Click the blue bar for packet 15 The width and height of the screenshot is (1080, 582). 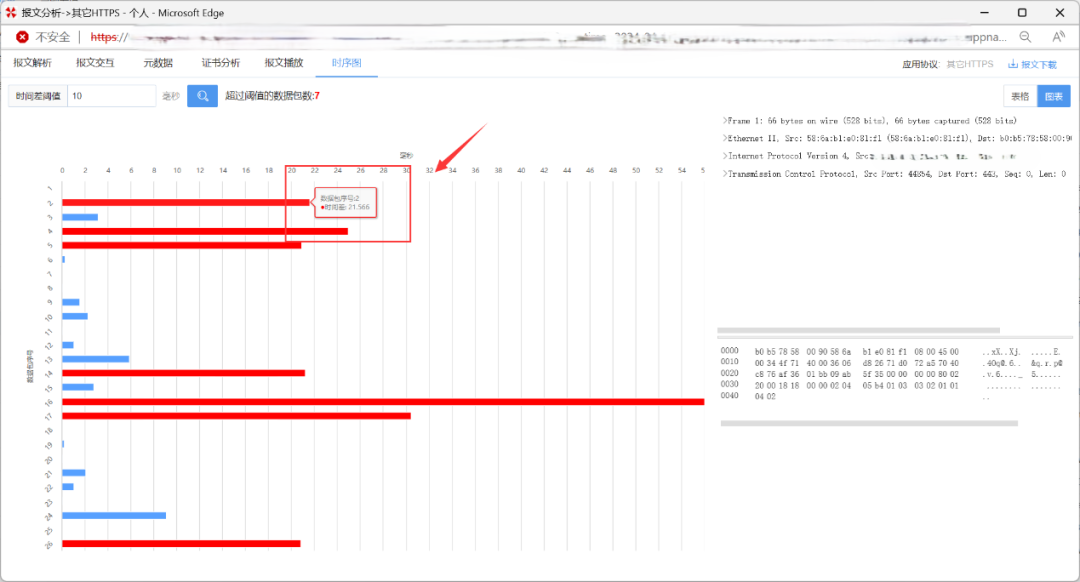click(77, 387)
